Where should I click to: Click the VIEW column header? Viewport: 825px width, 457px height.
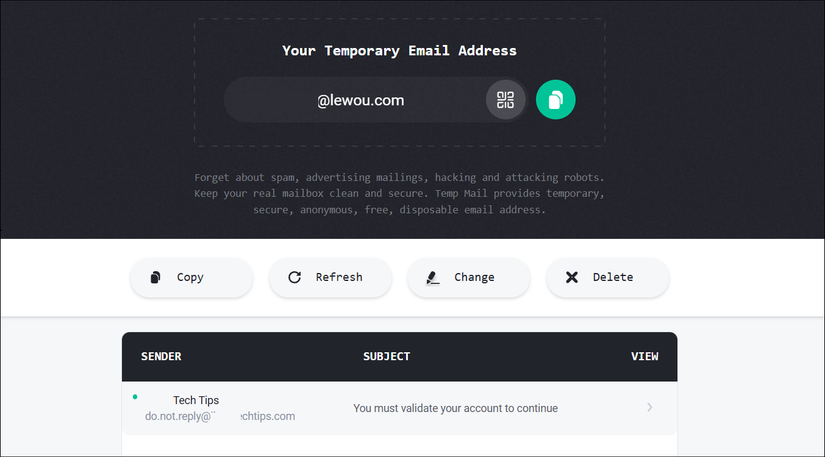[645, 356]
